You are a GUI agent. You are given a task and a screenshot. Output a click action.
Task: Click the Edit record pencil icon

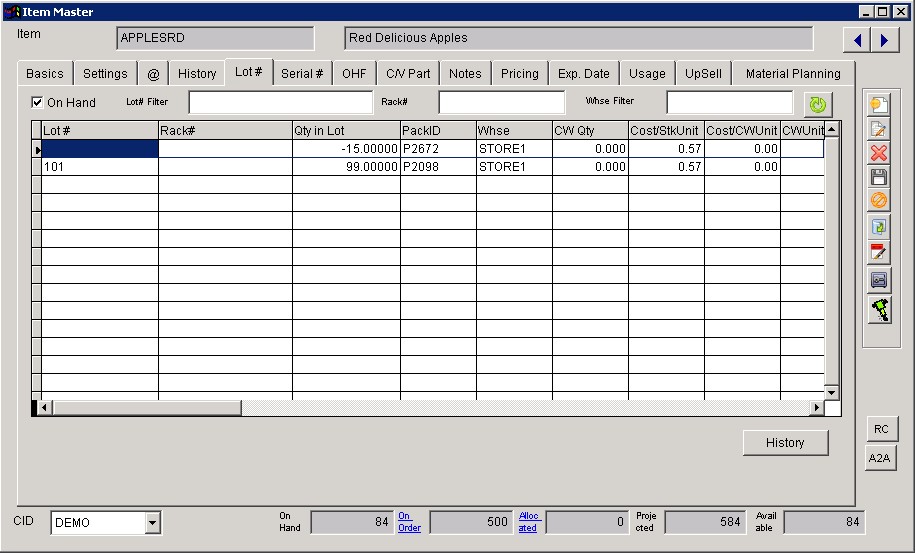tap(879, 129)
